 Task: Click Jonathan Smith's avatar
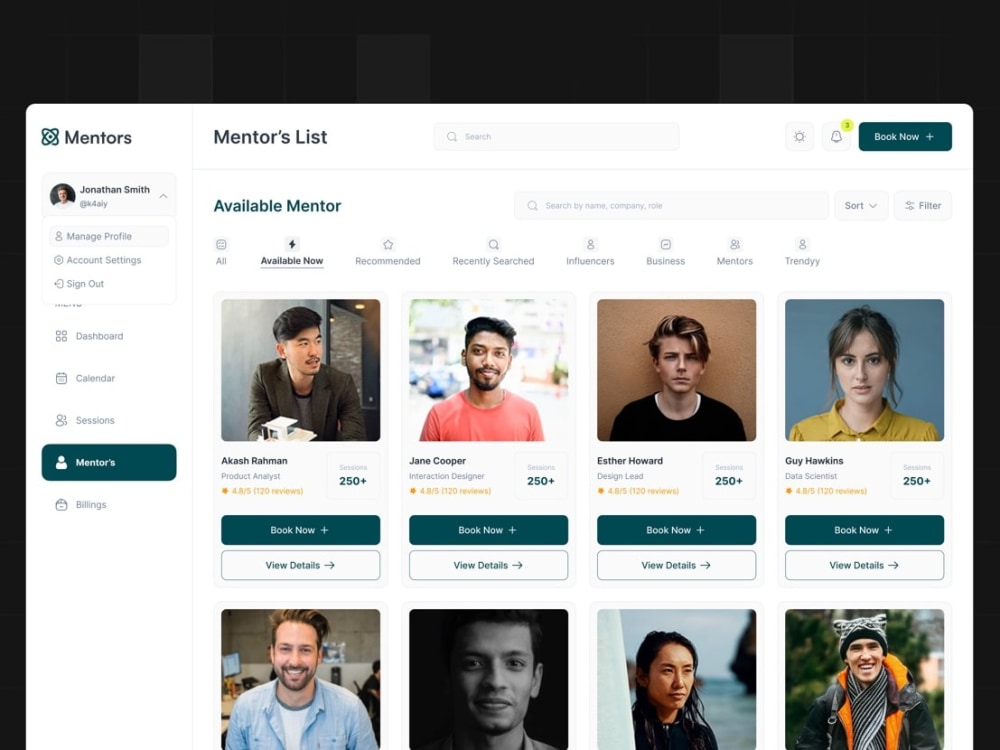click(x=62, y=196)
